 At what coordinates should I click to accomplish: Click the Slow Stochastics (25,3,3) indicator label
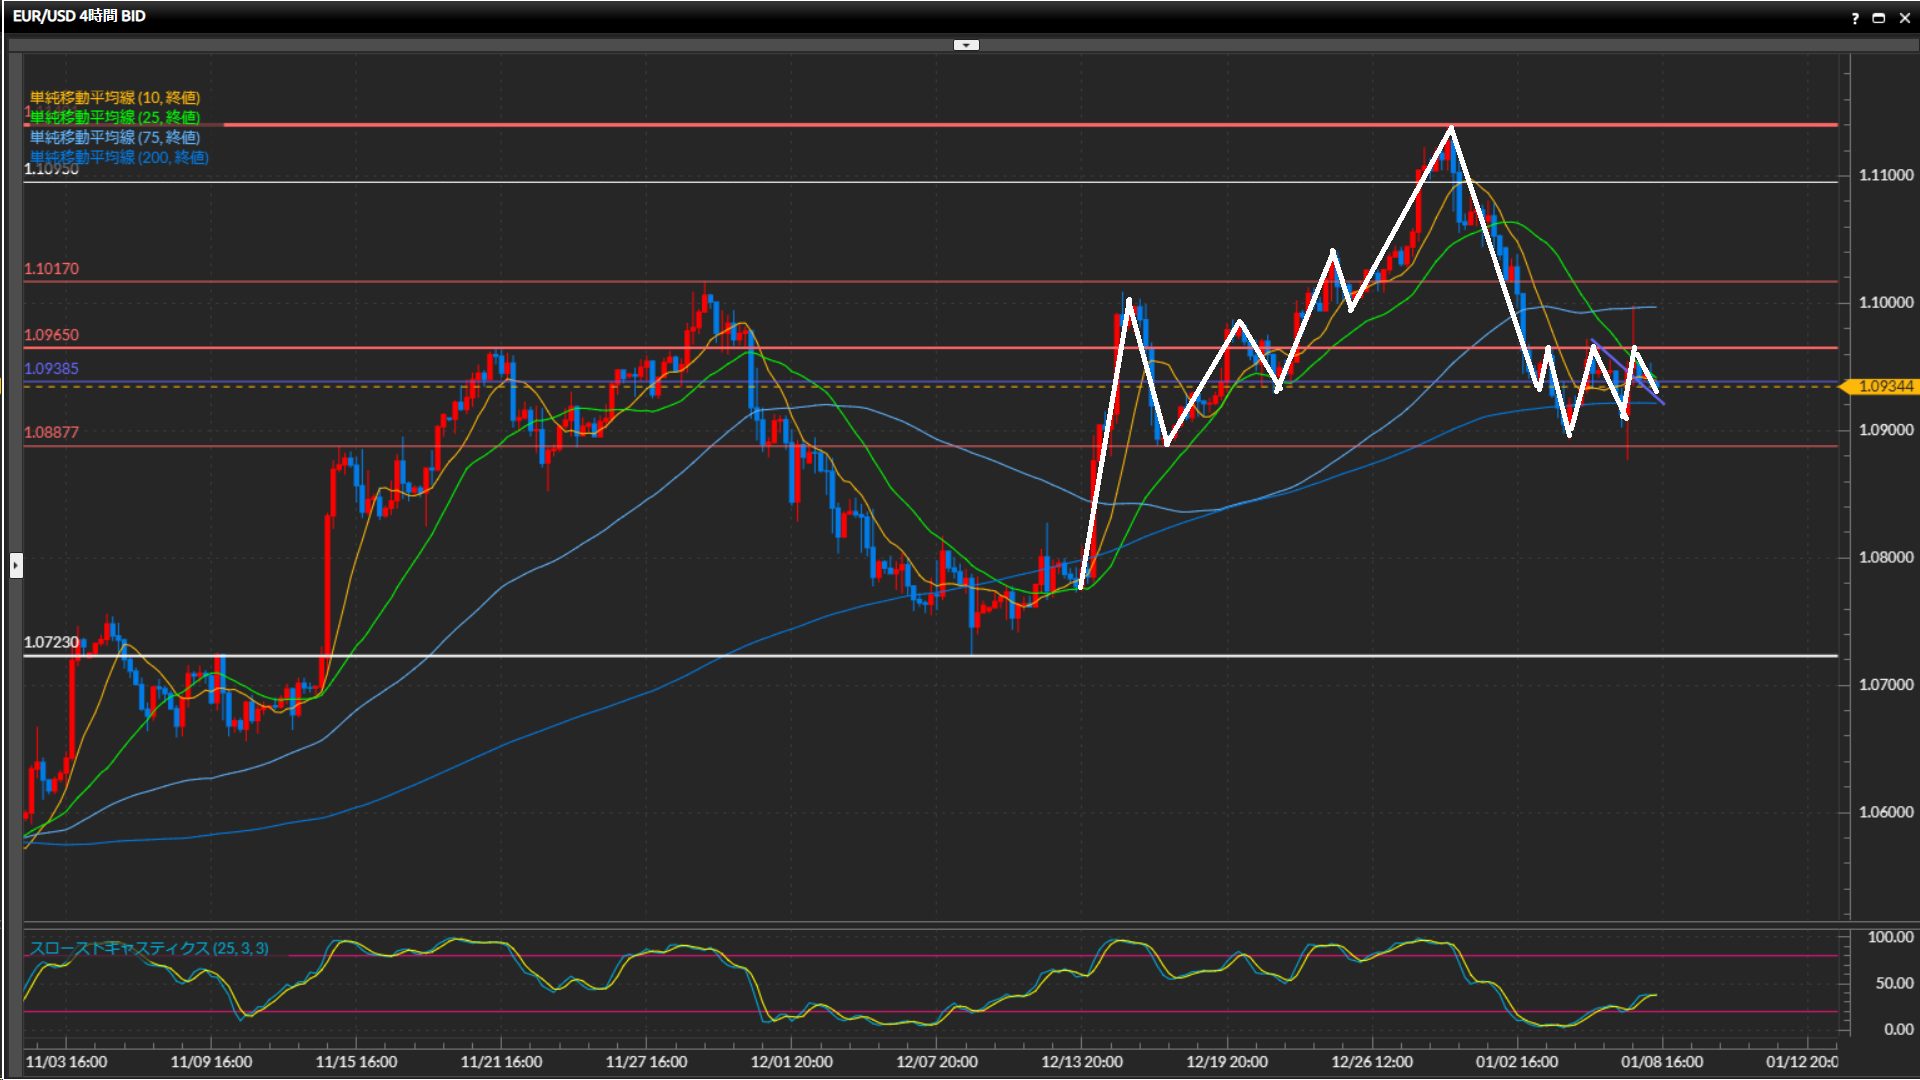(x=148, y=948)
